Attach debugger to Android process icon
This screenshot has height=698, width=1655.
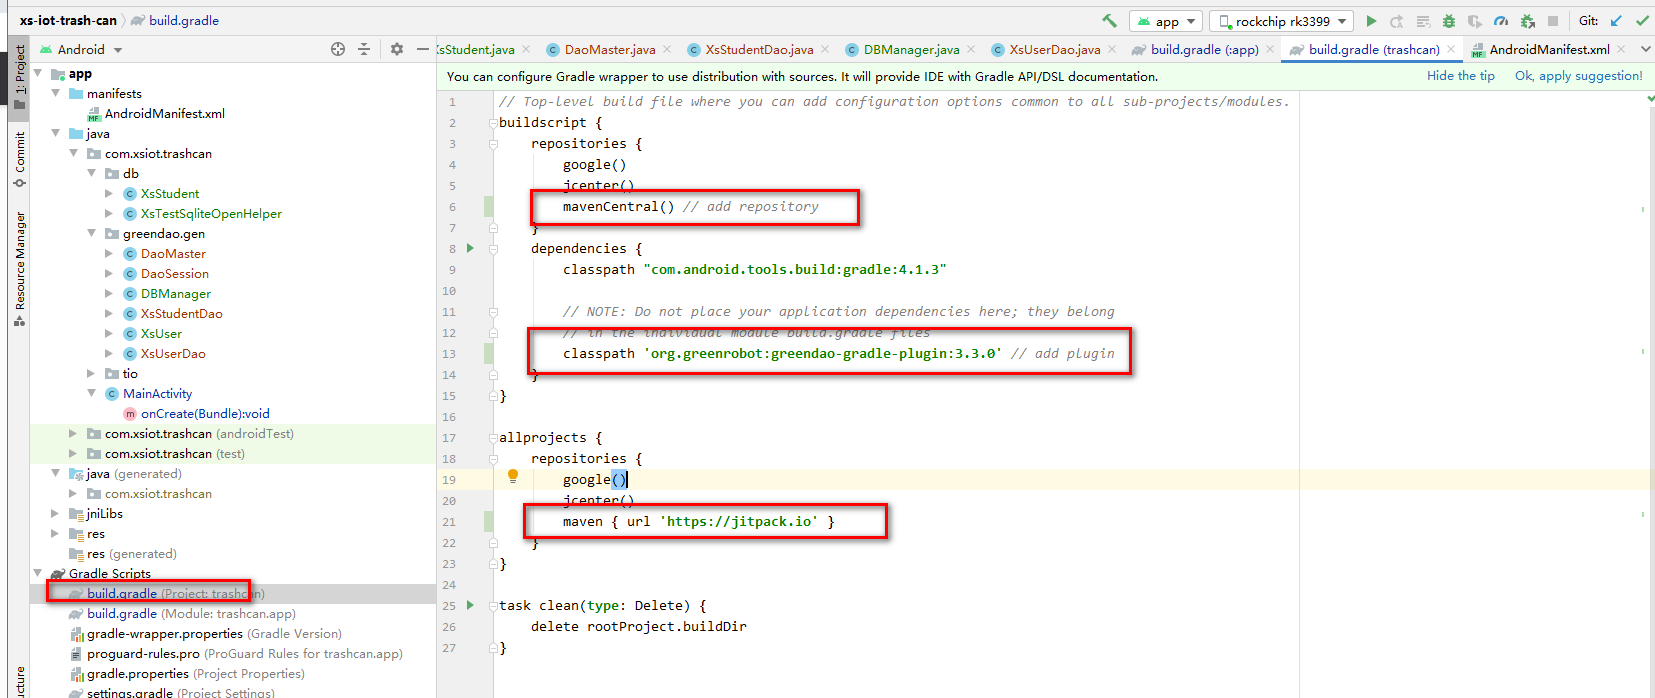tap(1527, 21)
